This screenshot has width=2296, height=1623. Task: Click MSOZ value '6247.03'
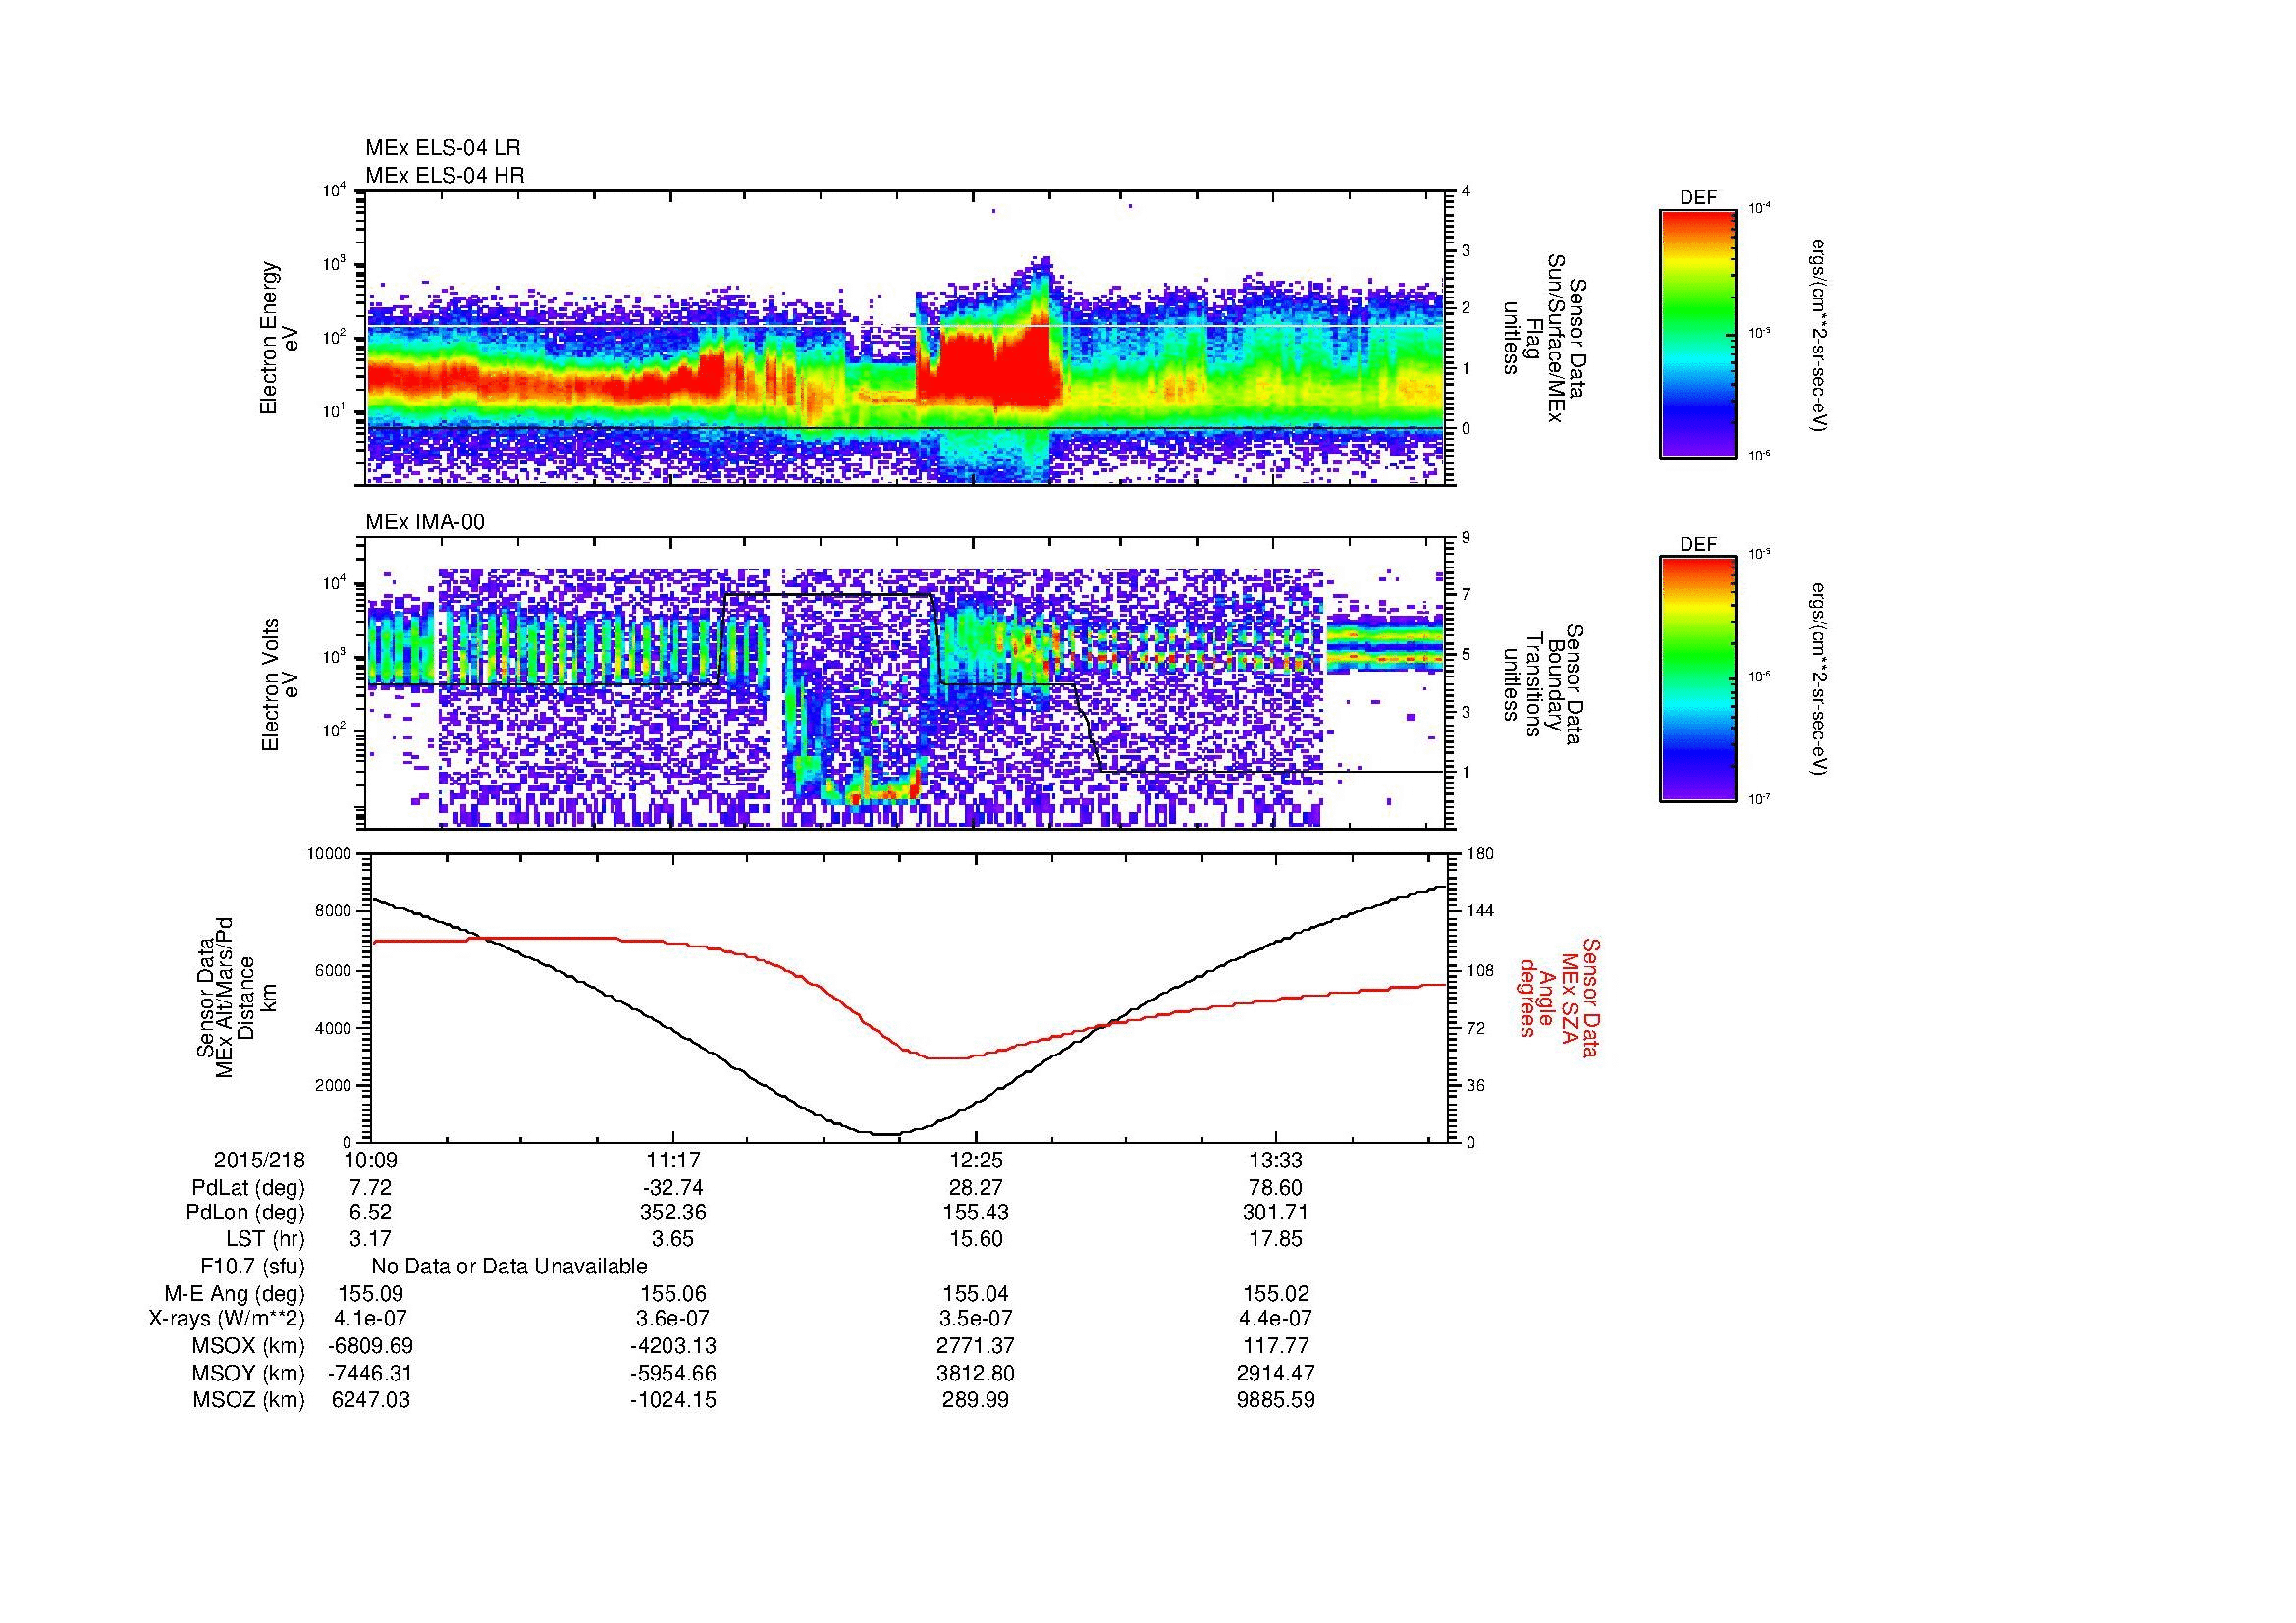pos(370,1400)
